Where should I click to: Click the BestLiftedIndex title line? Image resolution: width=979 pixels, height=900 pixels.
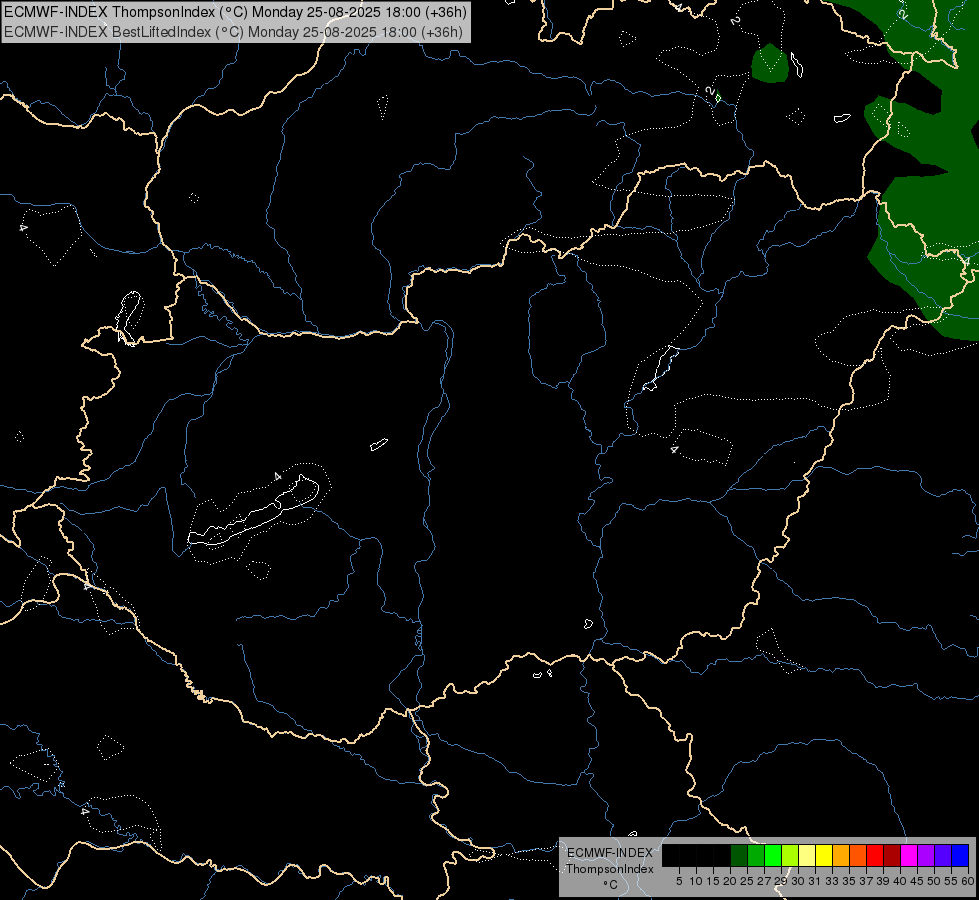tap(234, 31)
